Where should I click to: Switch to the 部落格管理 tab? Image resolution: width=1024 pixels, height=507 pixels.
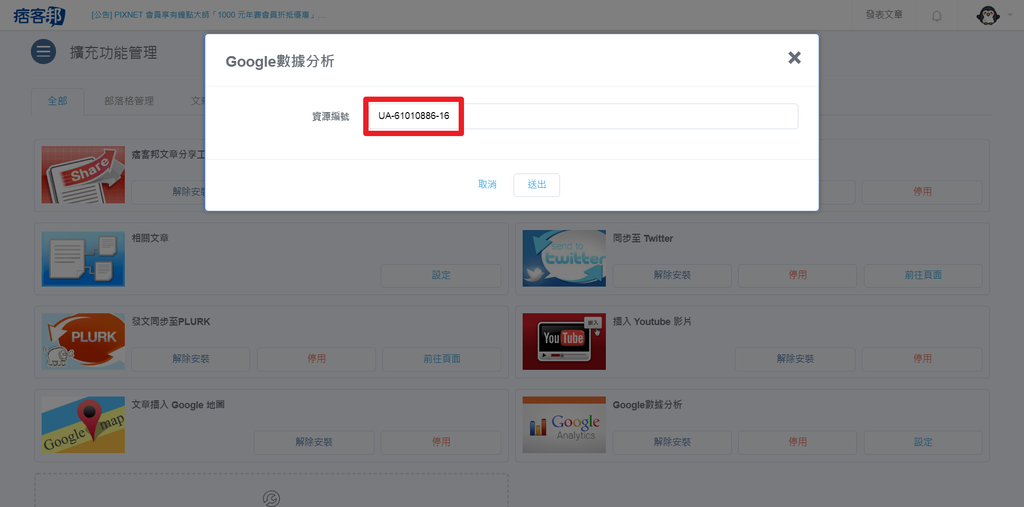[129, 101]
